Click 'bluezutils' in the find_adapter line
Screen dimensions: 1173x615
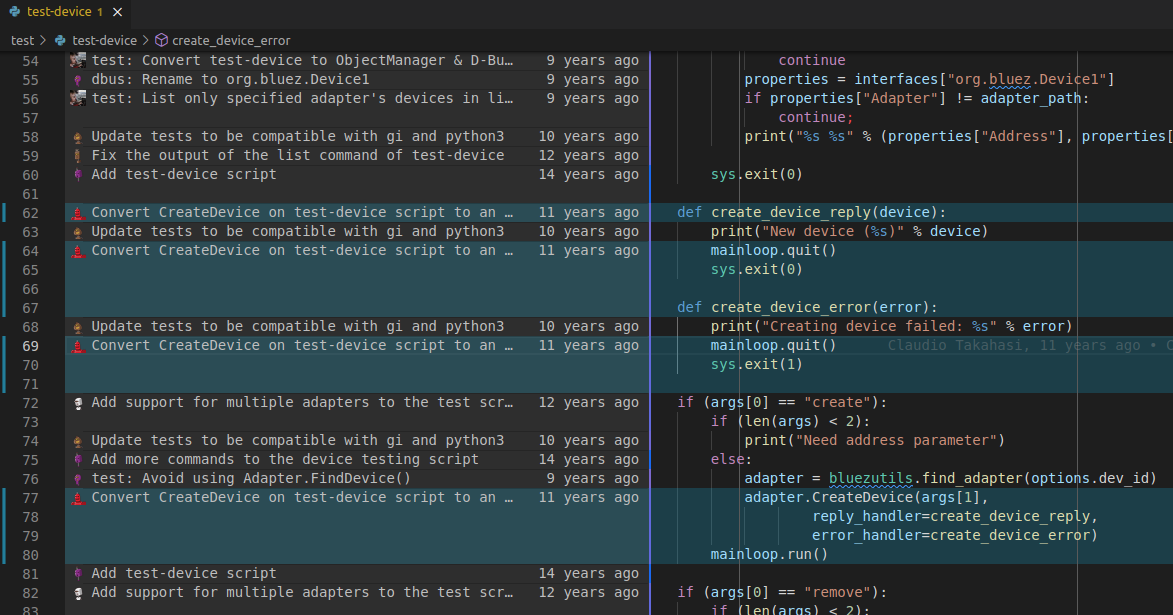[x=871, y=478]
